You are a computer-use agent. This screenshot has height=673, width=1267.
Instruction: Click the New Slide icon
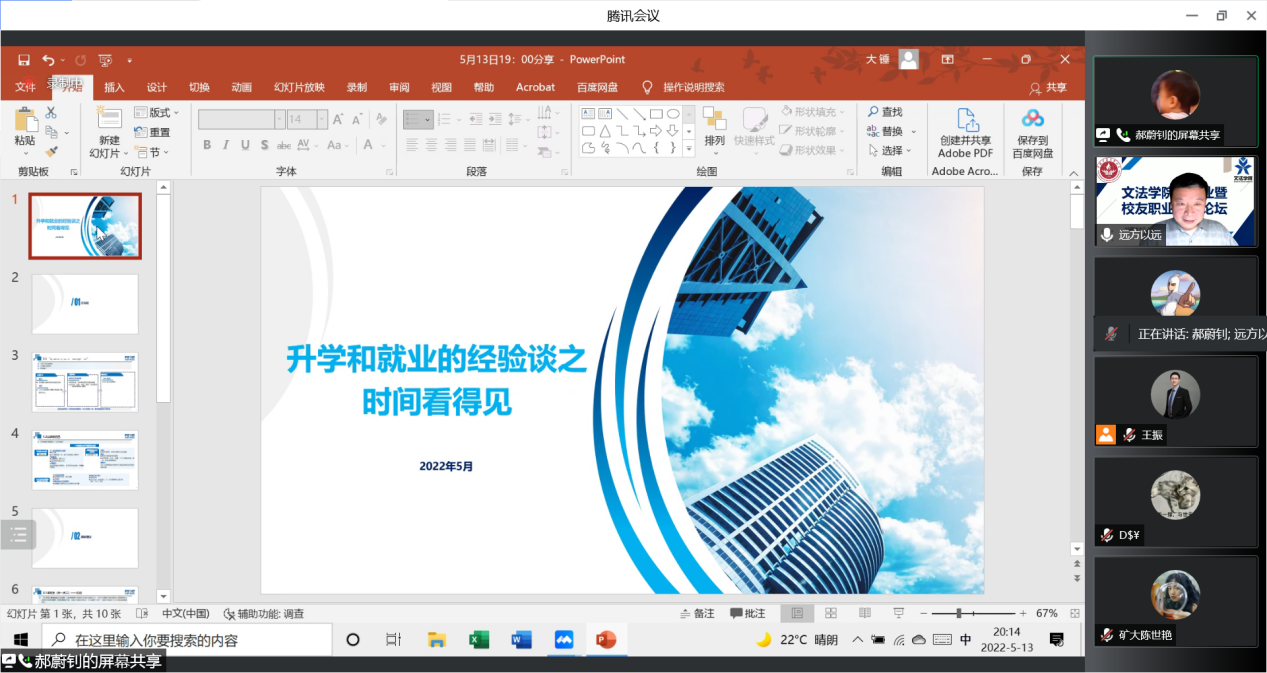[108, 119]
